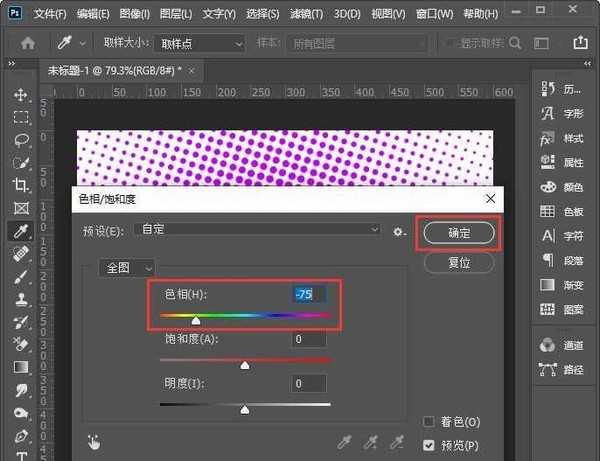Click the 确定 button
The image size is (600, 461).
[459, 232]
